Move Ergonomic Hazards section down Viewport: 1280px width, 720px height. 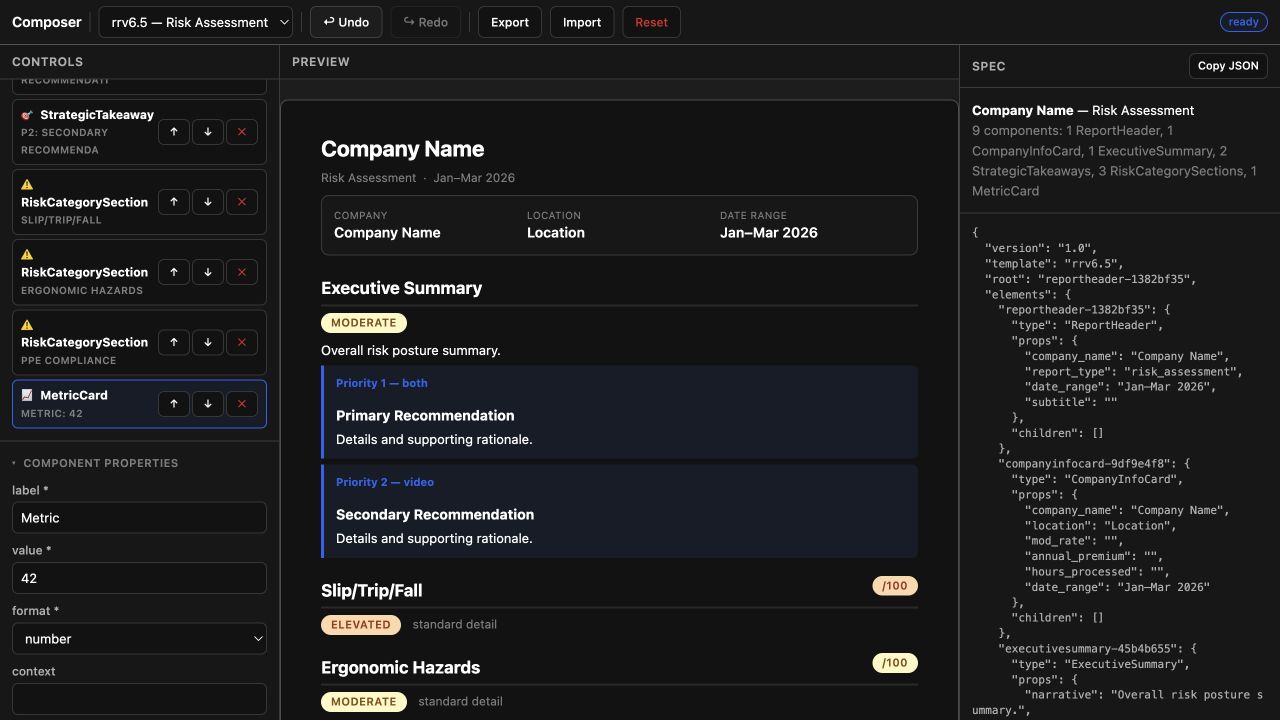click(208, 272)
